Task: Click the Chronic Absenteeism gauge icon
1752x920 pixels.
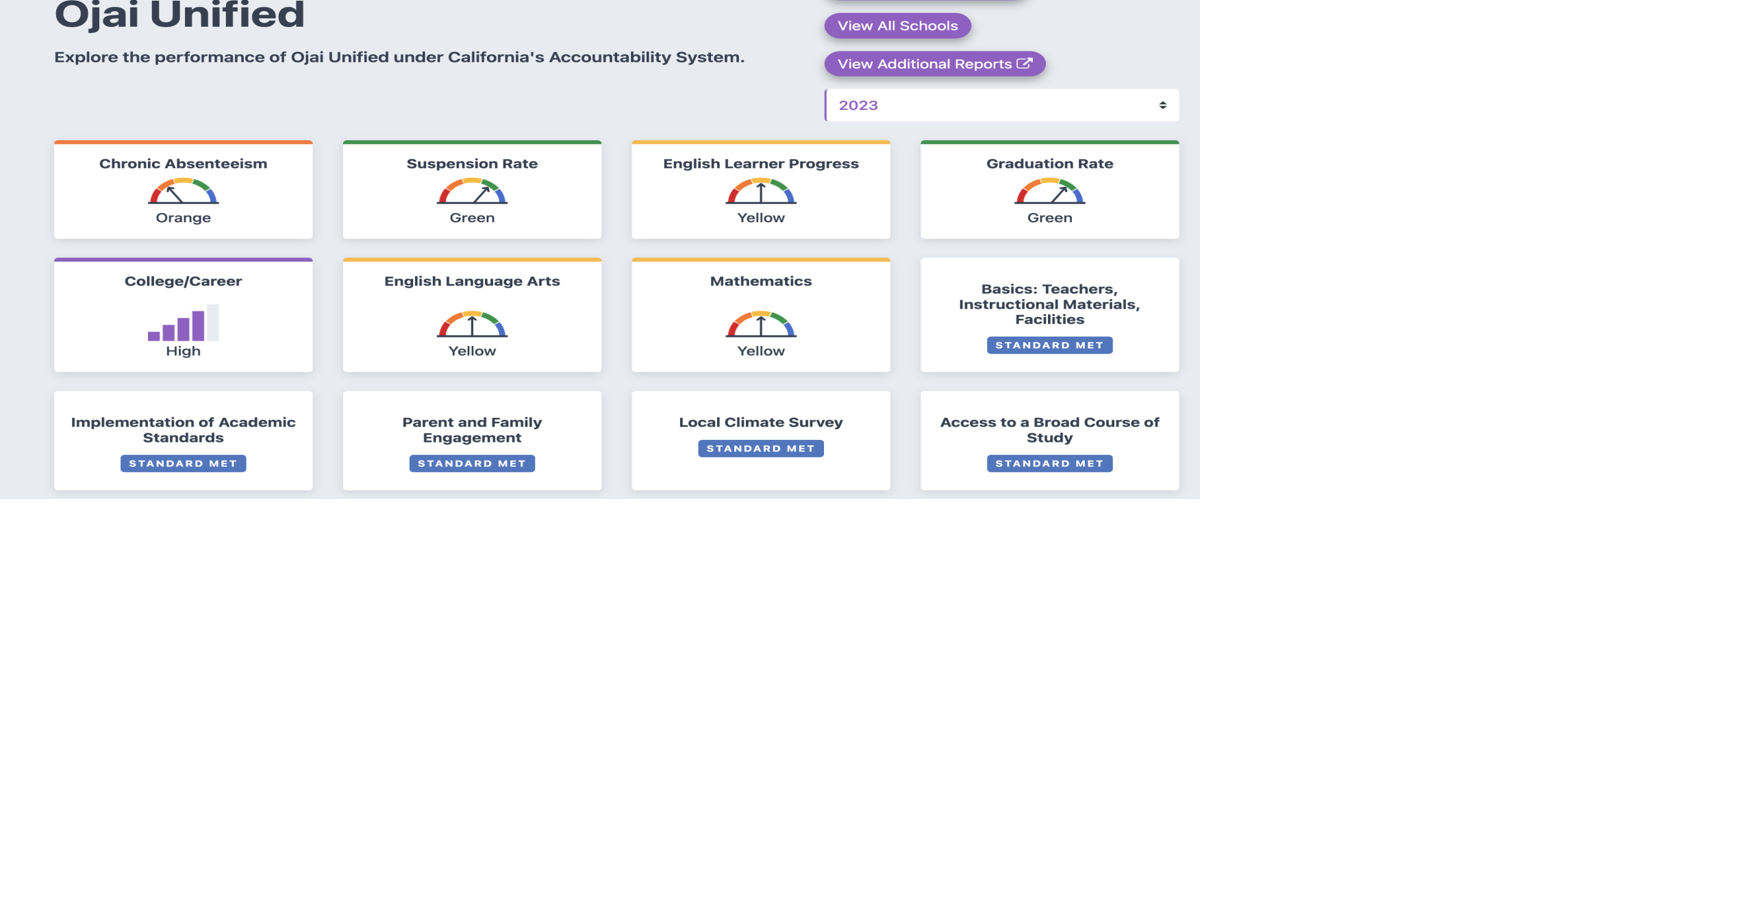Action: click(x=183, y=191)
